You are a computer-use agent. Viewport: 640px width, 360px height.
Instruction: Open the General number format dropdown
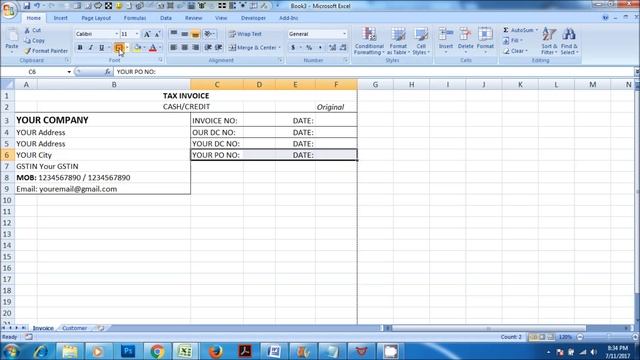point(344,34)
